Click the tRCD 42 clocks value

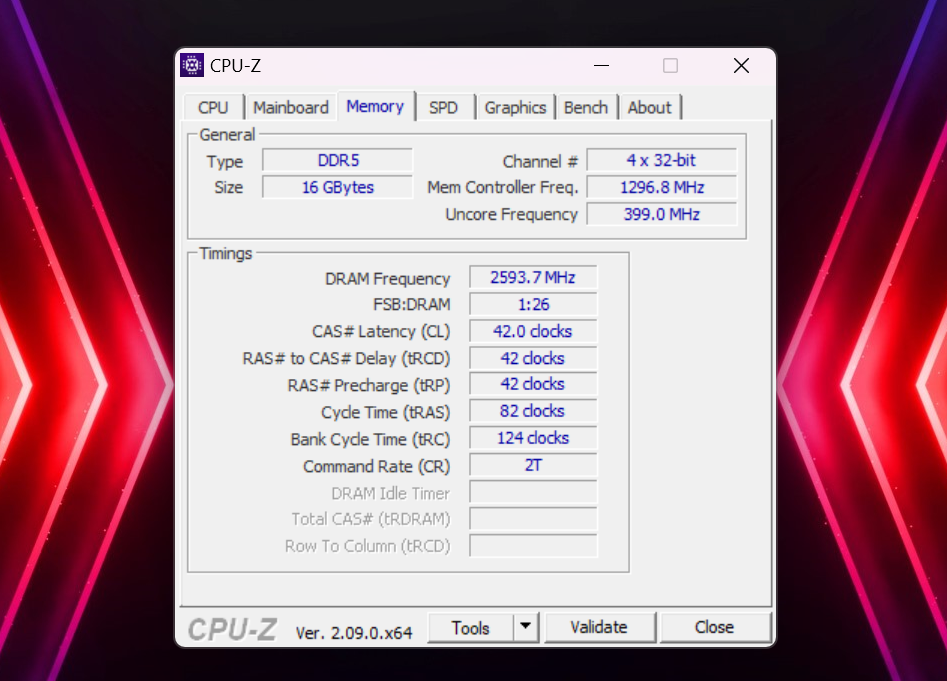click(x=533, y=359)
